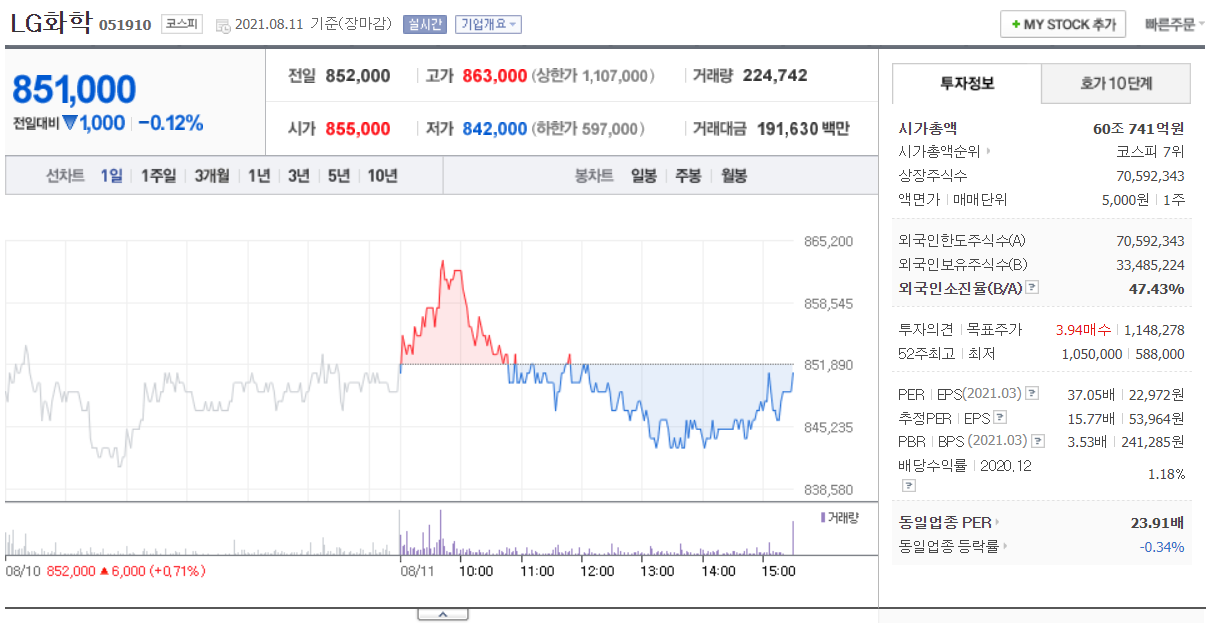This screenshot has width=1211, height=623.
Task: Expand the 빠른주문 dropdown
Action: tap(1174, 24)
